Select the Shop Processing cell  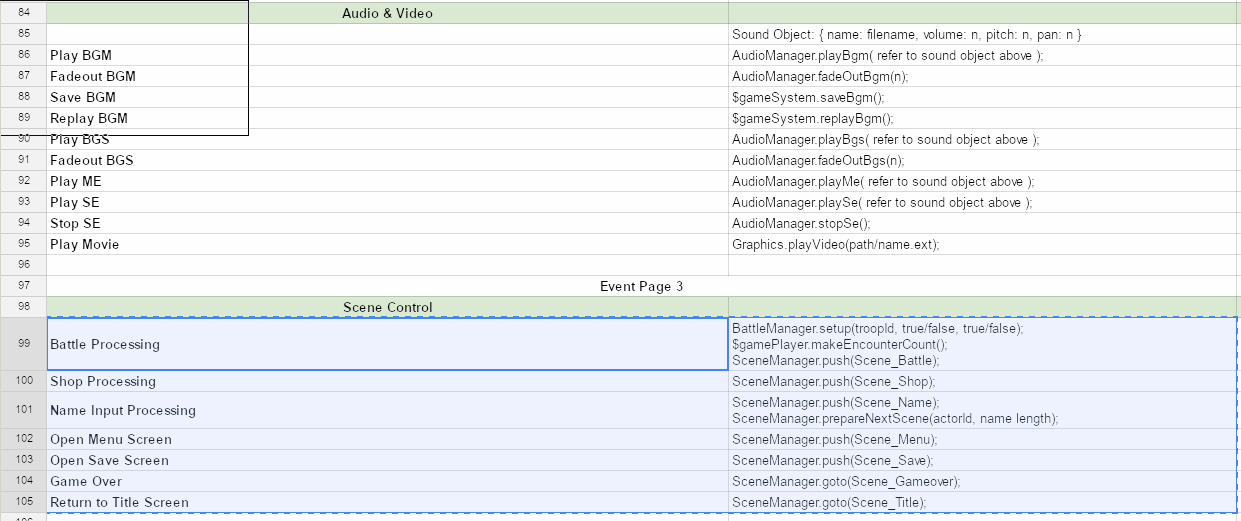click(x=387, y=381)
